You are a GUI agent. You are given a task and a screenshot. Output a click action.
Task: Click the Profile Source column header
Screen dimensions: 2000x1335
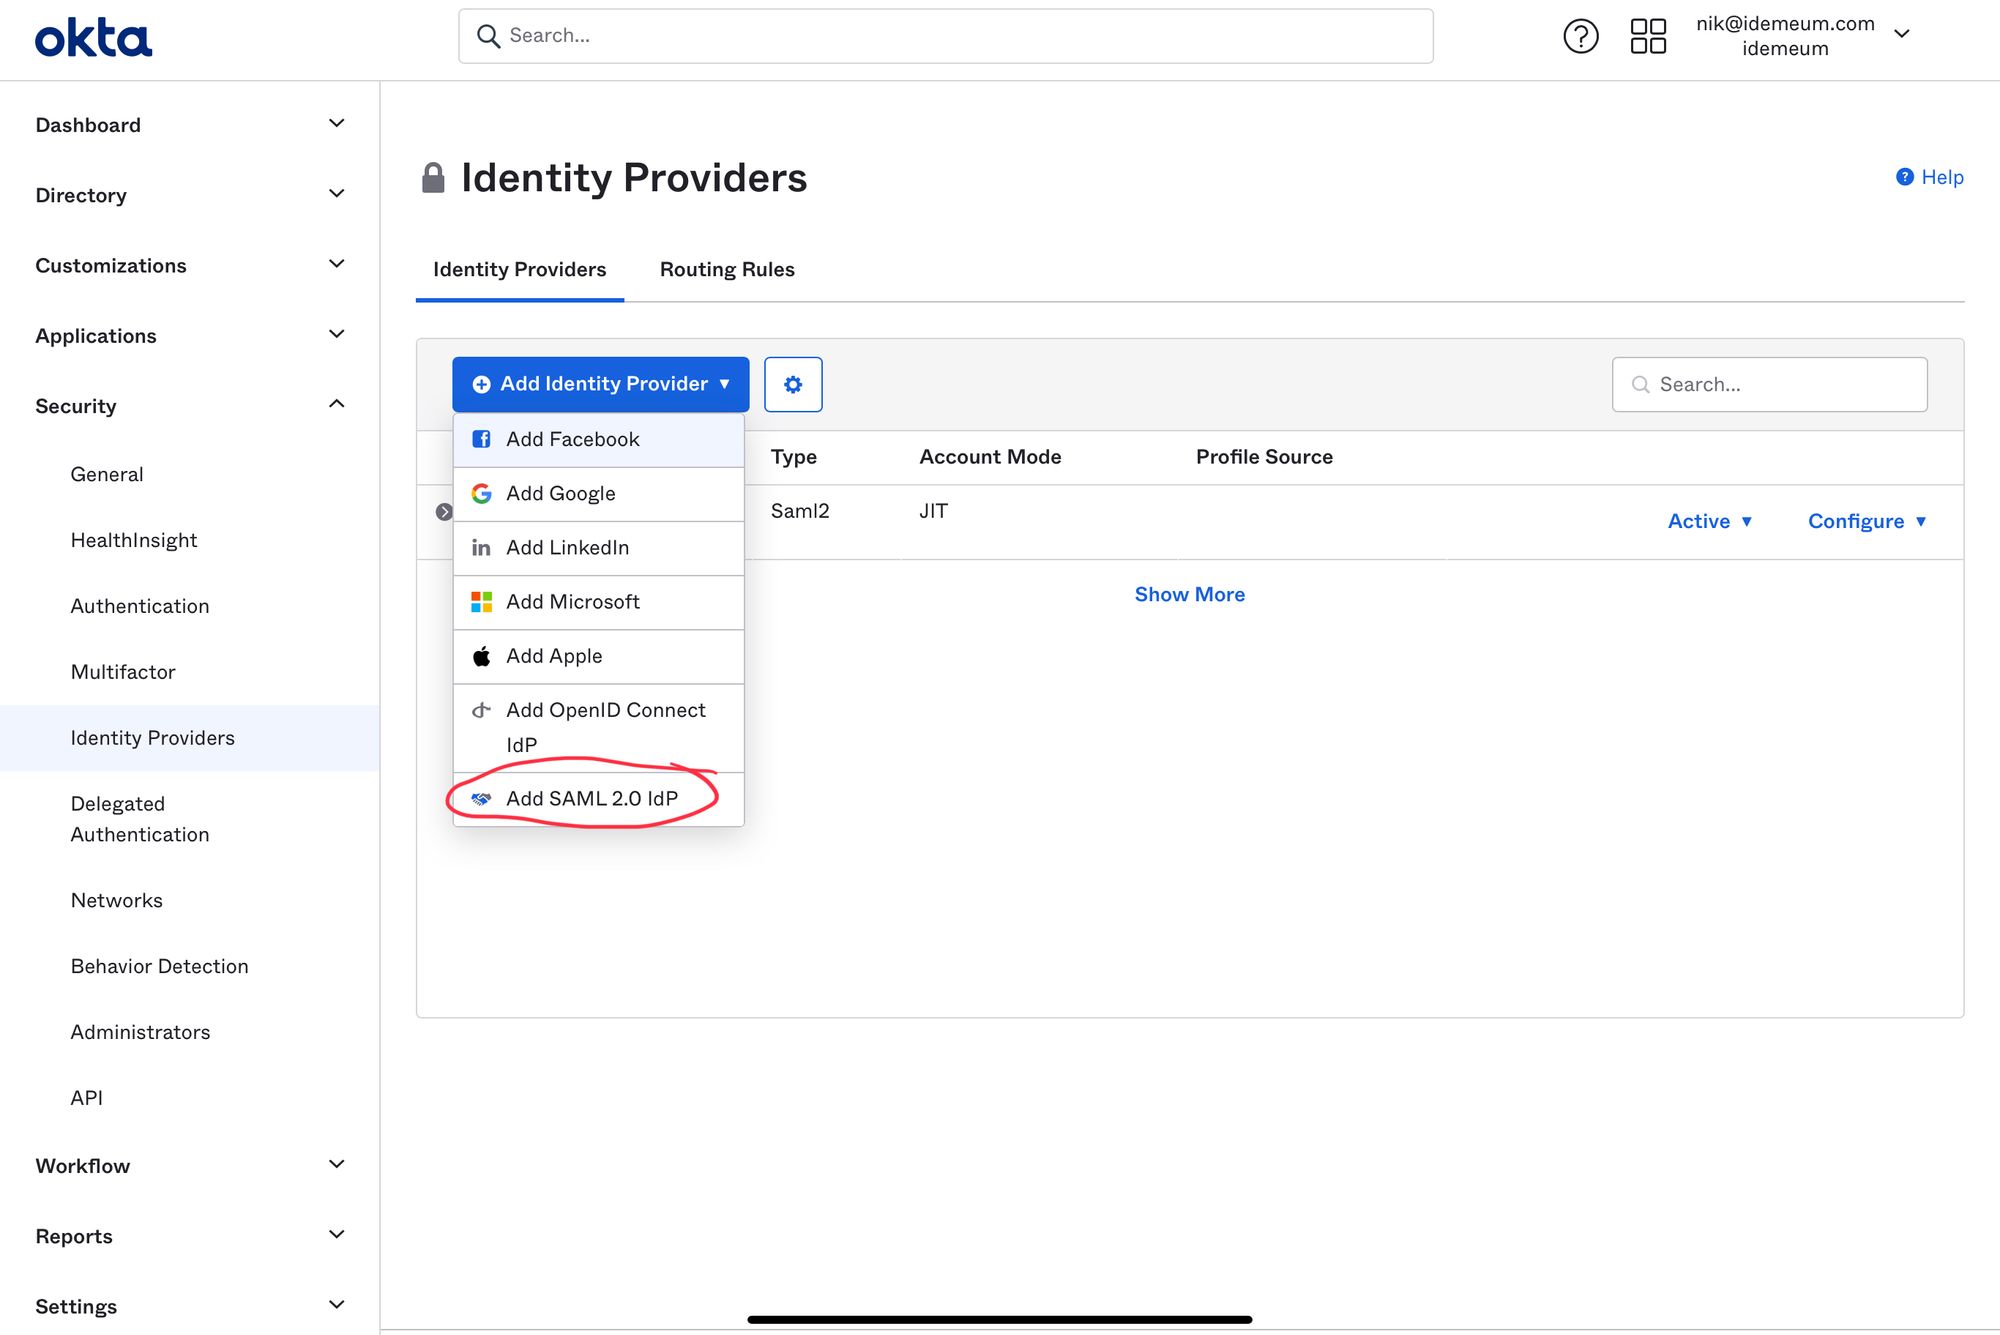click(x=1264, y=457)
